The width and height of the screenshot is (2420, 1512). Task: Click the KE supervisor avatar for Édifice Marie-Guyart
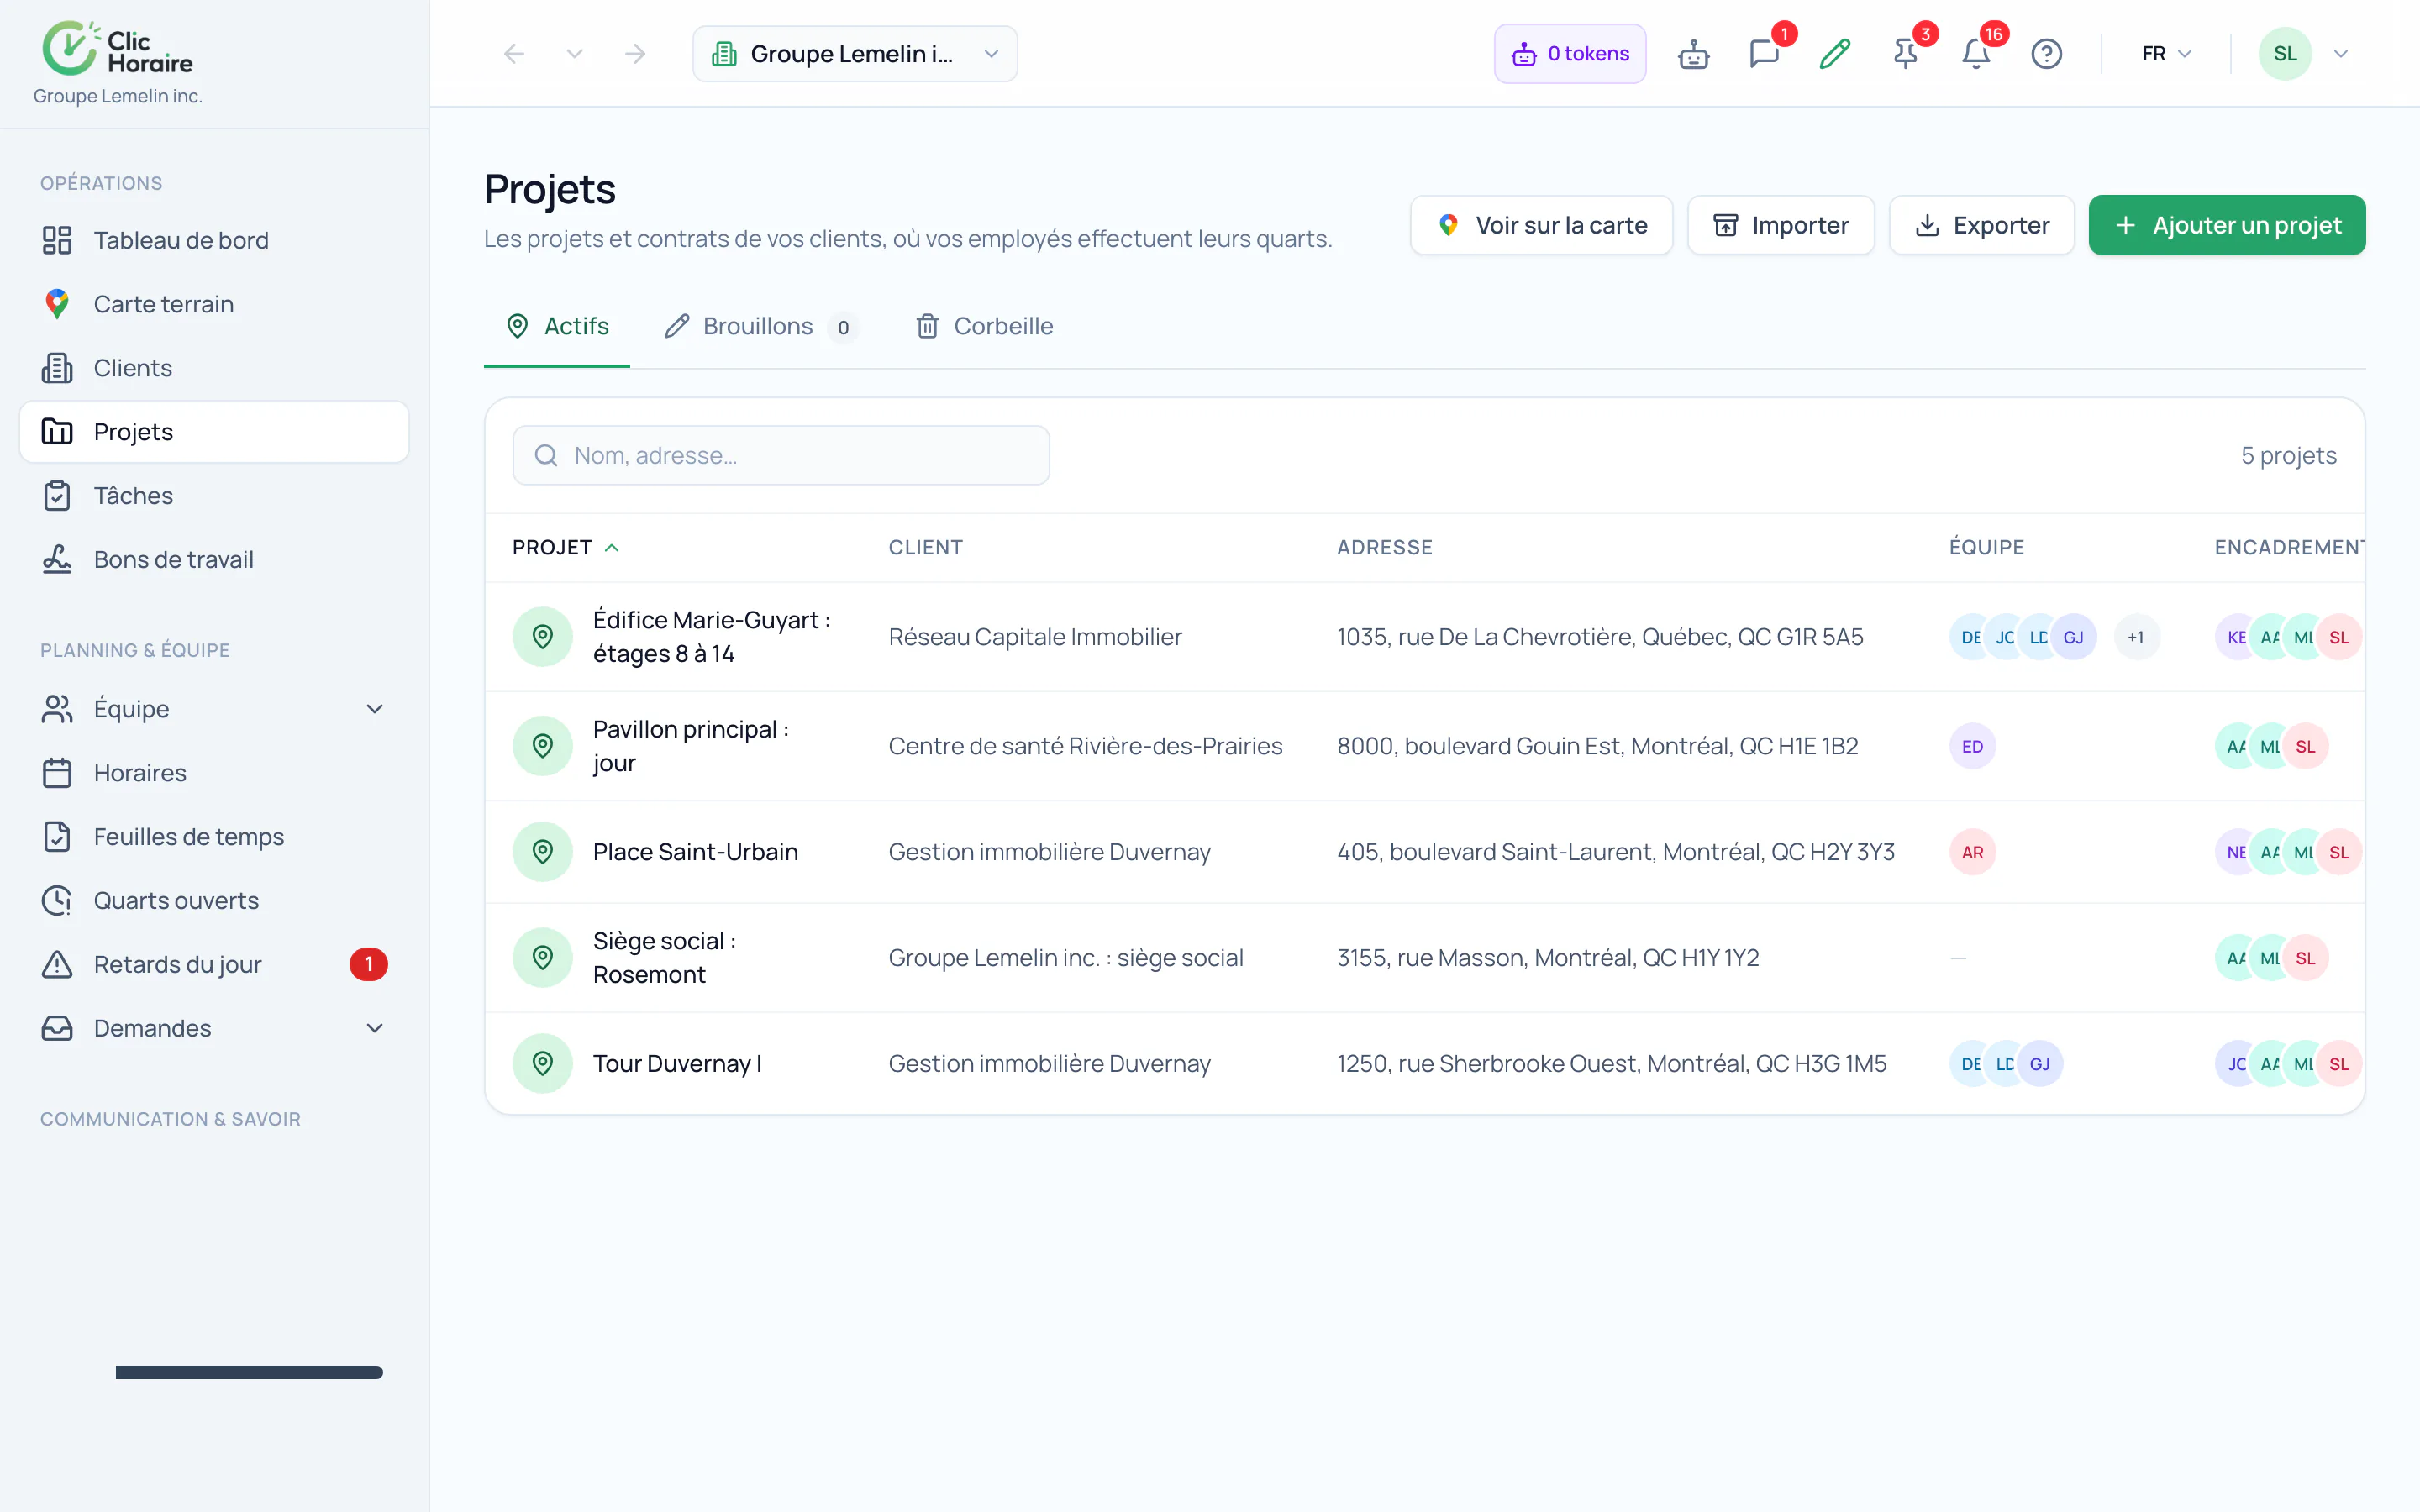click(x=2236, y=637)
